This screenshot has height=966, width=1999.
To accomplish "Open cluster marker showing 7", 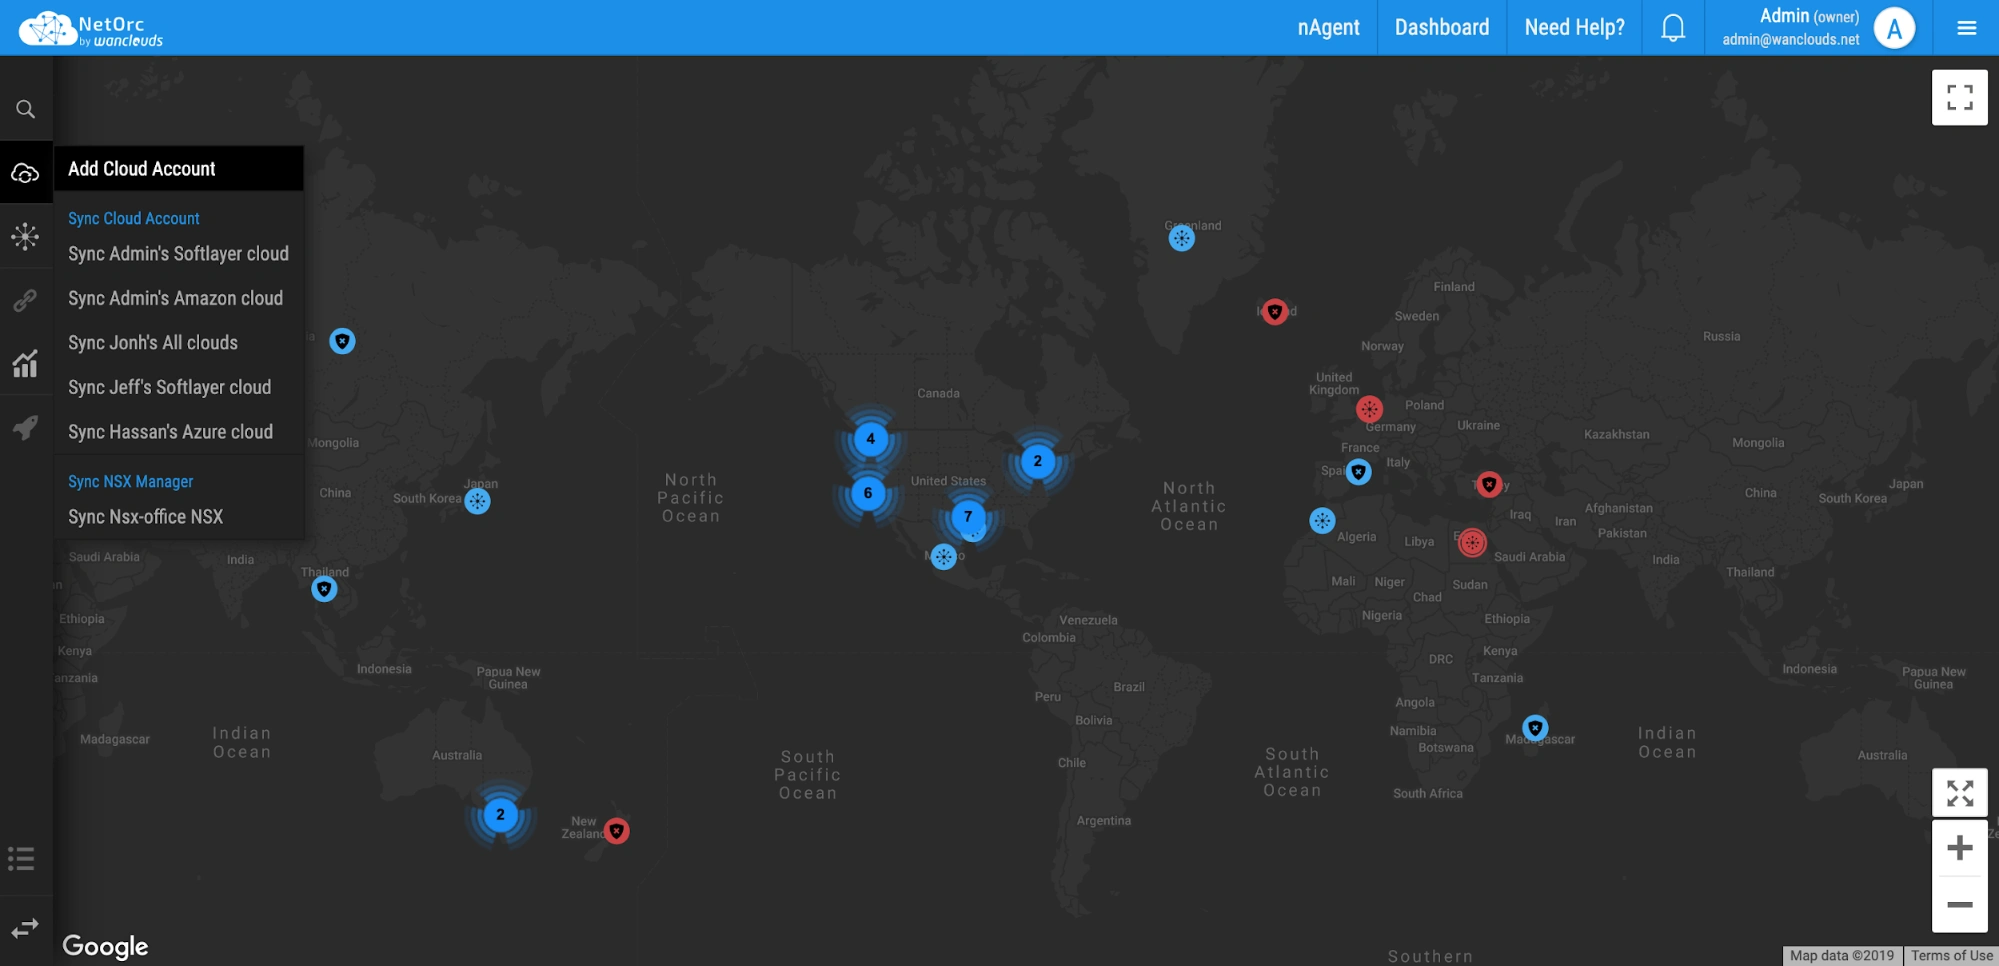I will point(968,517).
